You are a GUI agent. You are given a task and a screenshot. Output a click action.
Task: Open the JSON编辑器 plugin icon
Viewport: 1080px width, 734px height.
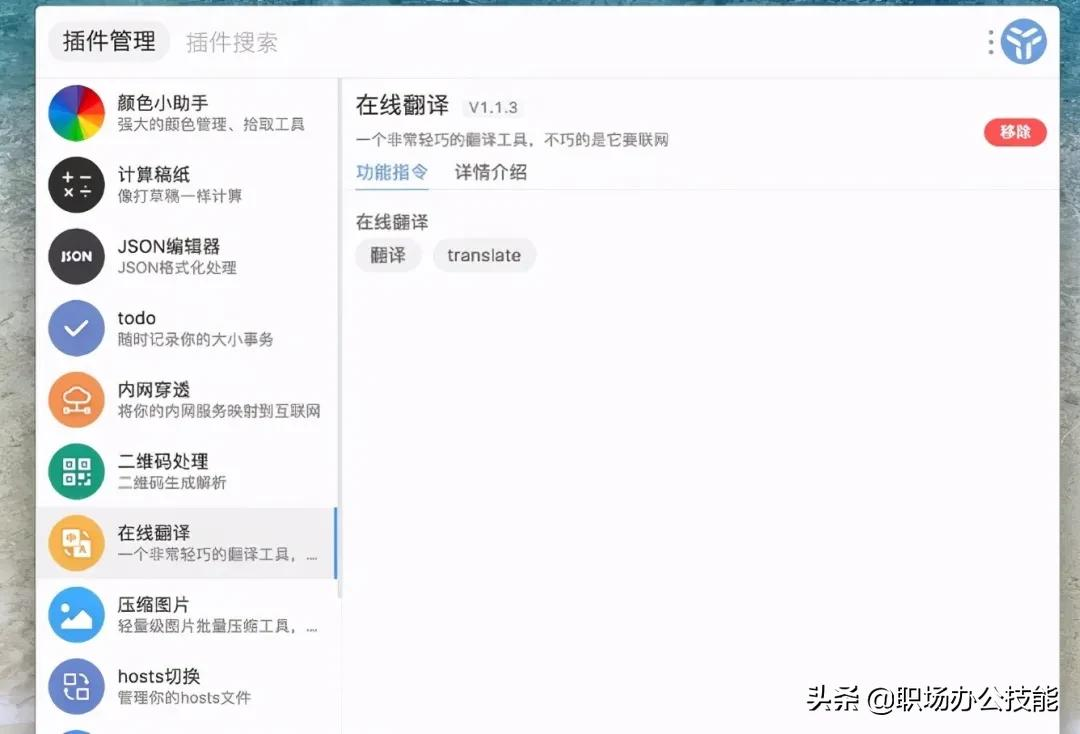pos(76,256)
